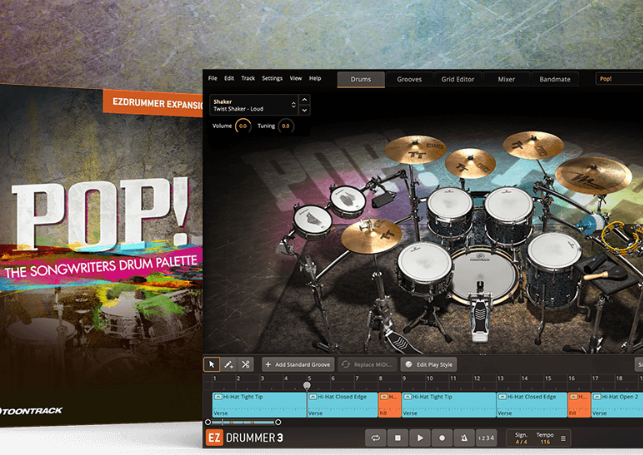This screenshot has height=455, width=643.
Task: Select the Hi-Hat Closed Edge clip at bar 13
Action: point(532,405)
